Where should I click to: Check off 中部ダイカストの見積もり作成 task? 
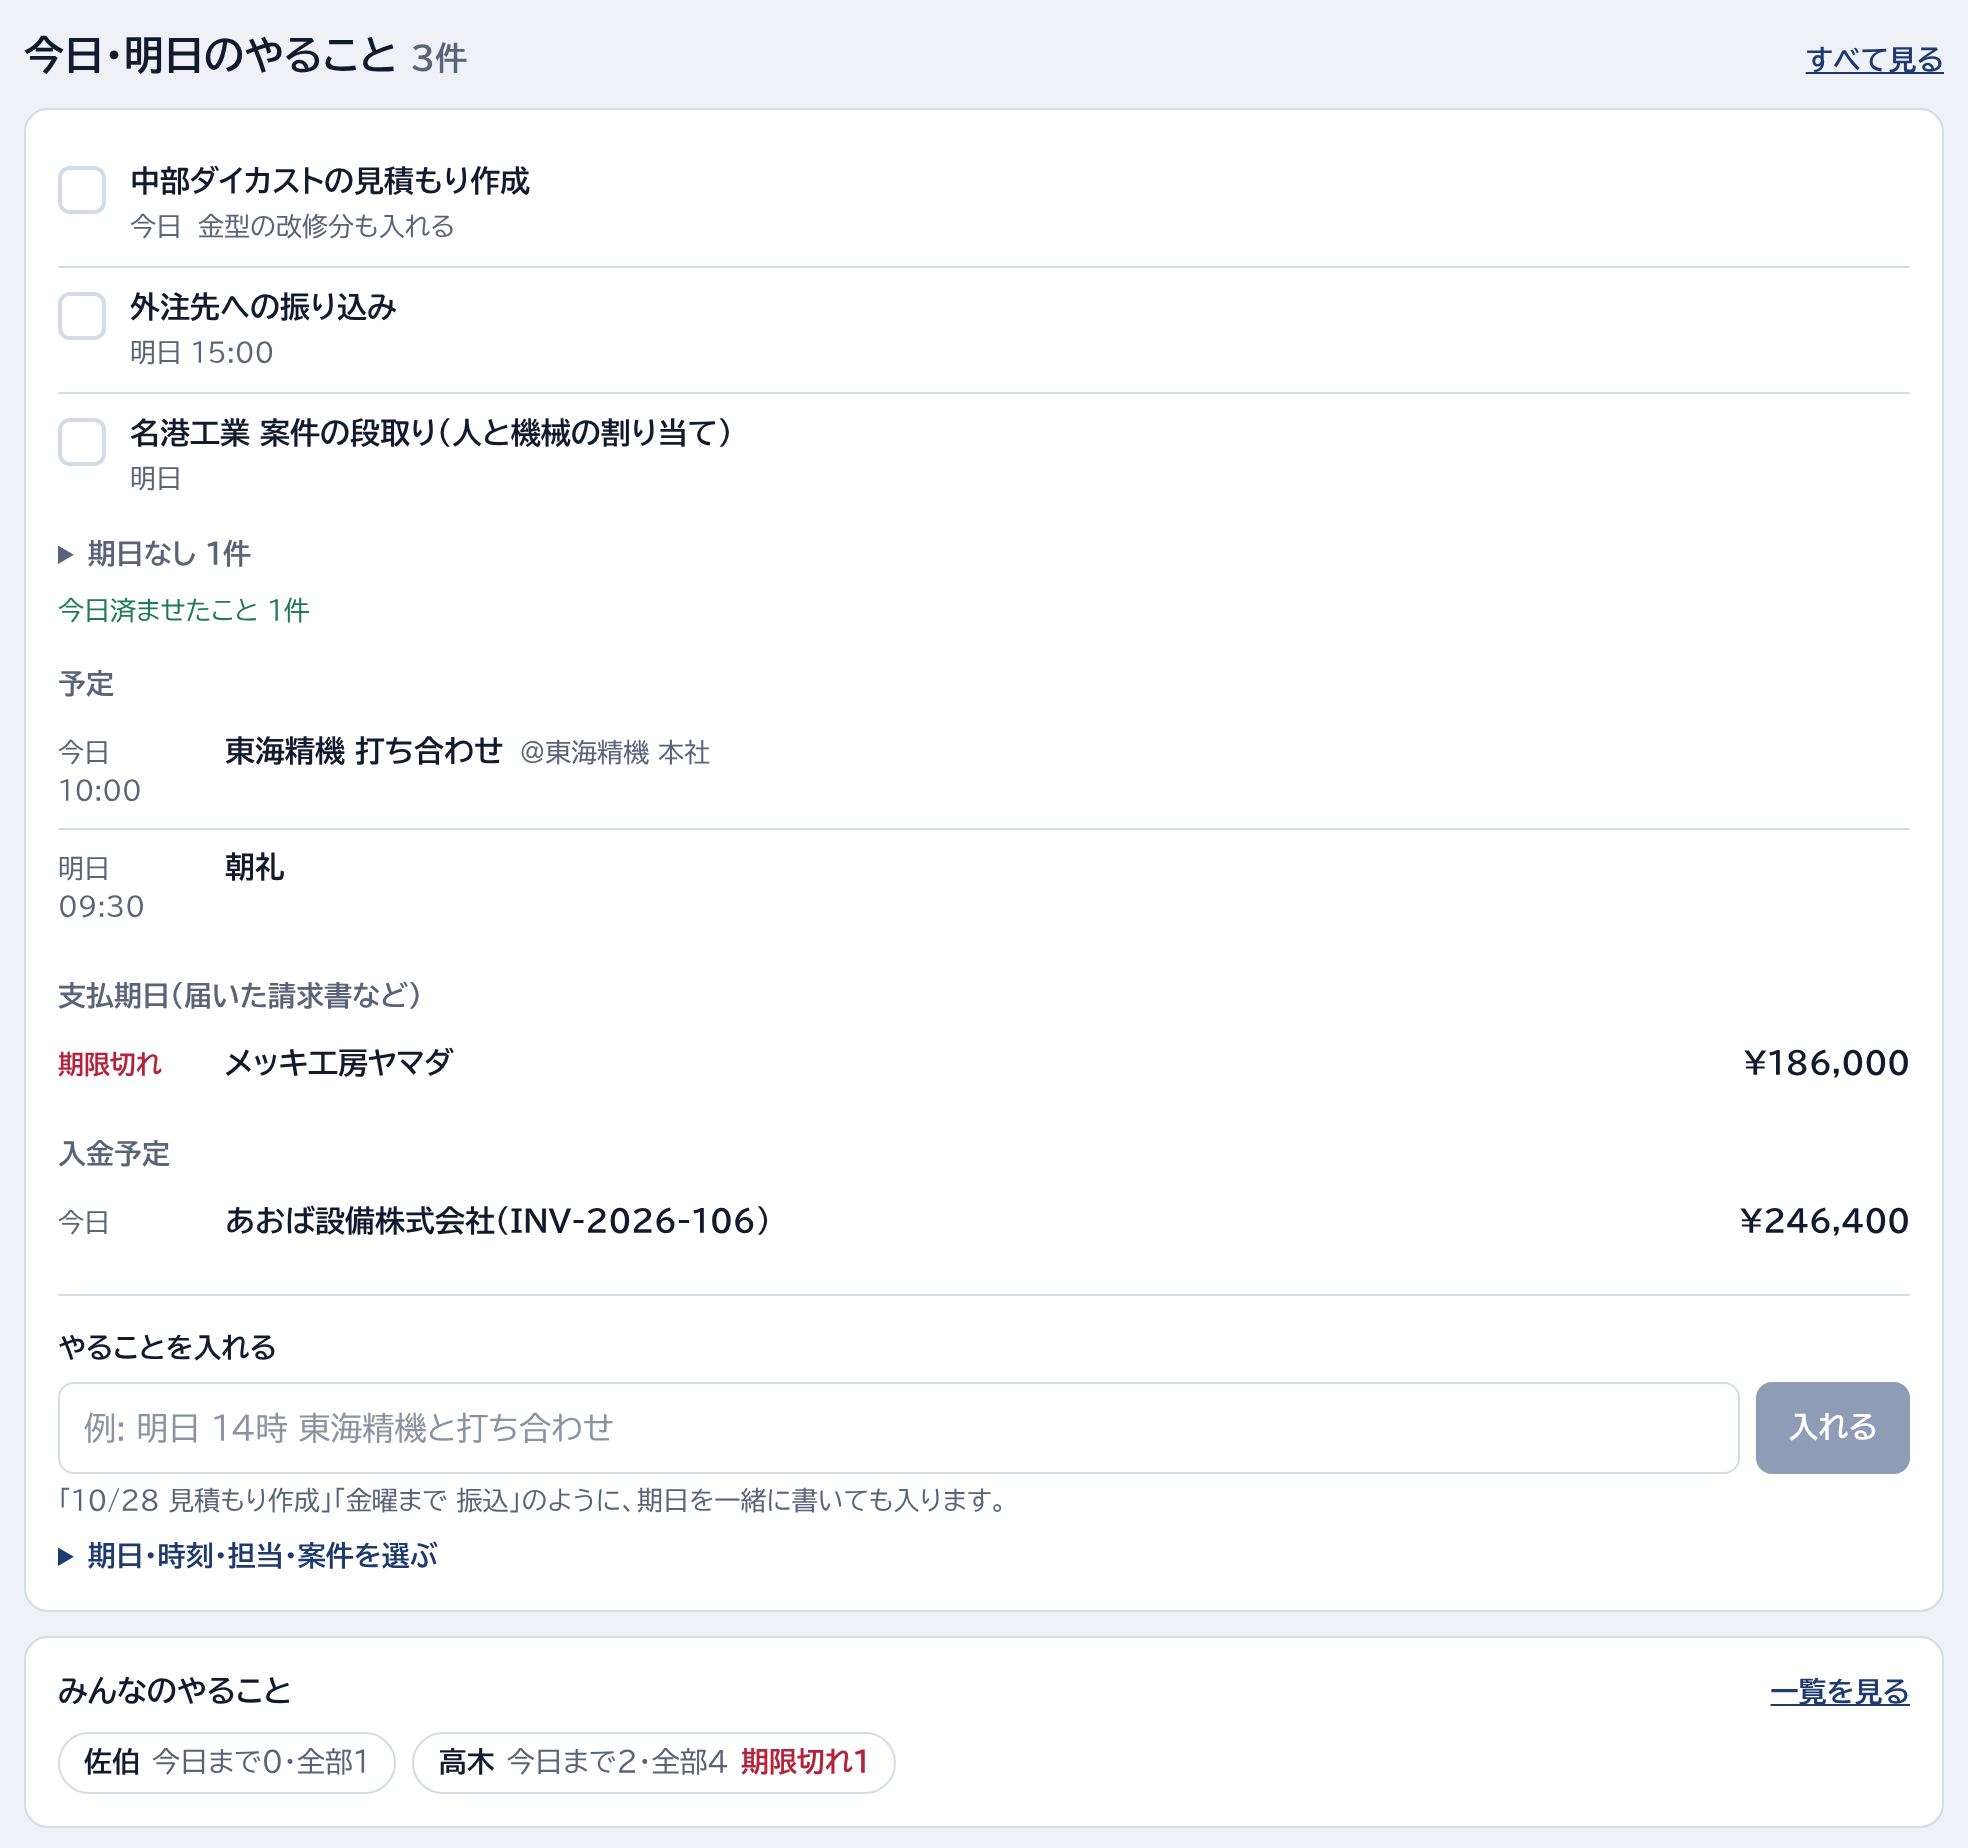tap(82, 190)
